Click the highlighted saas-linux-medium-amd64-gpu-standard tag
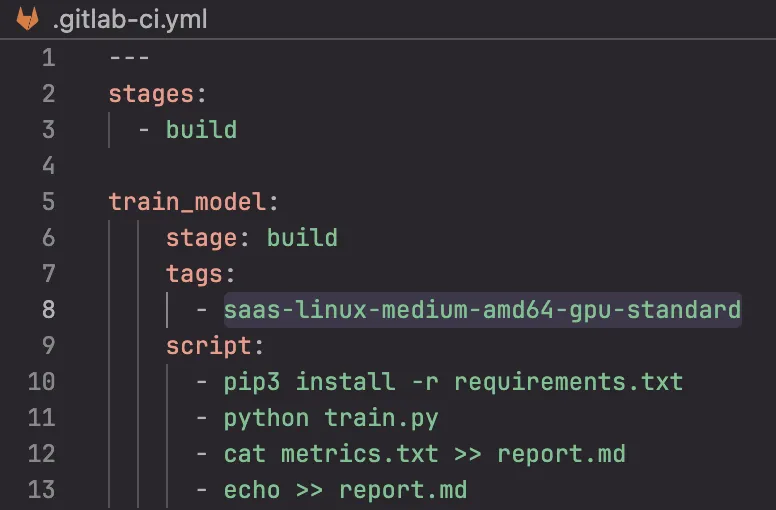 click(x=482, y=310)
